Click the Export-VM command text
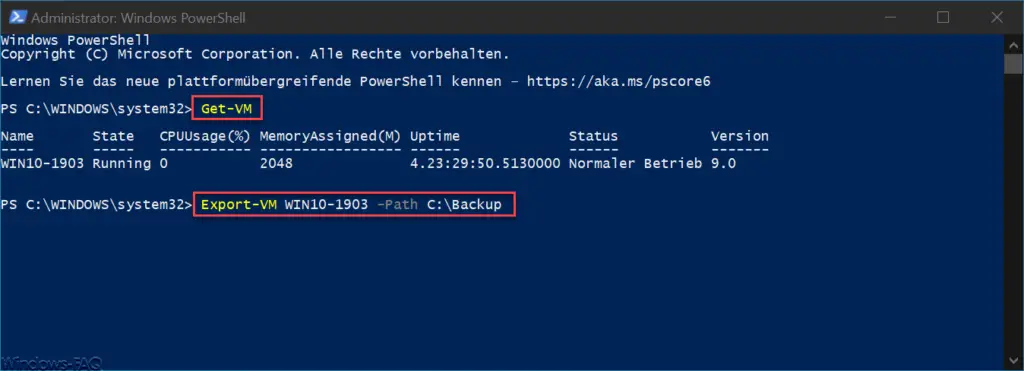Image resolution: width=1024 pixels, height=371 pixels. (x=239, y=204)
